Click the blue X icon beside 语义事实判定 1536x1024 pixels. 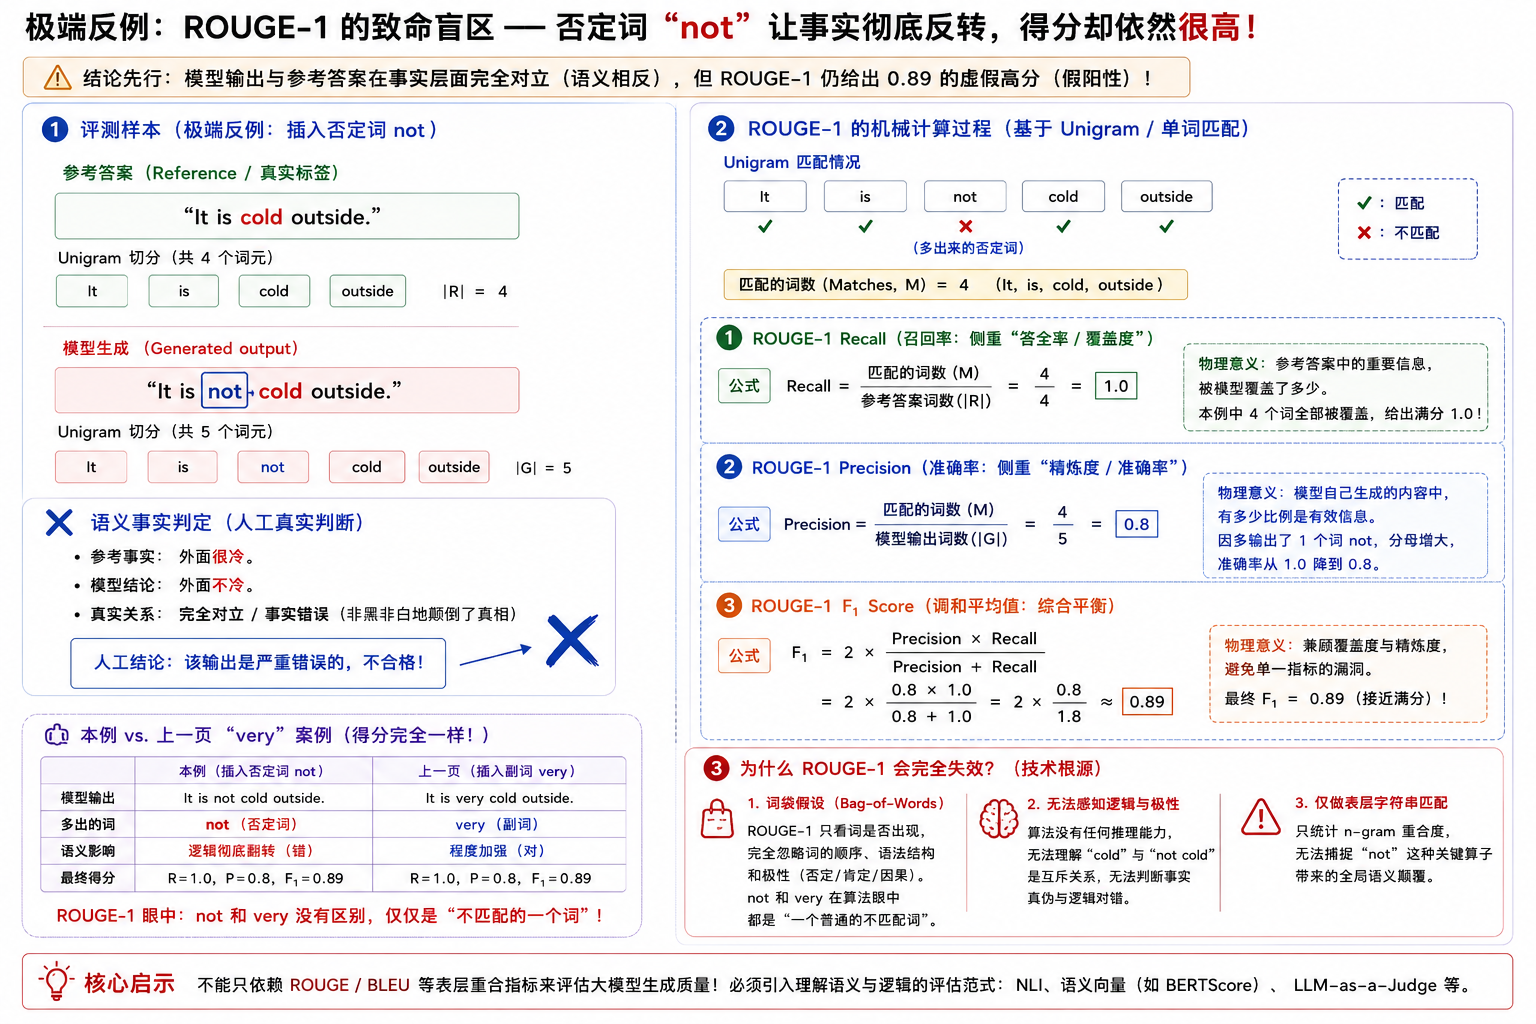(x=59, y=522)
